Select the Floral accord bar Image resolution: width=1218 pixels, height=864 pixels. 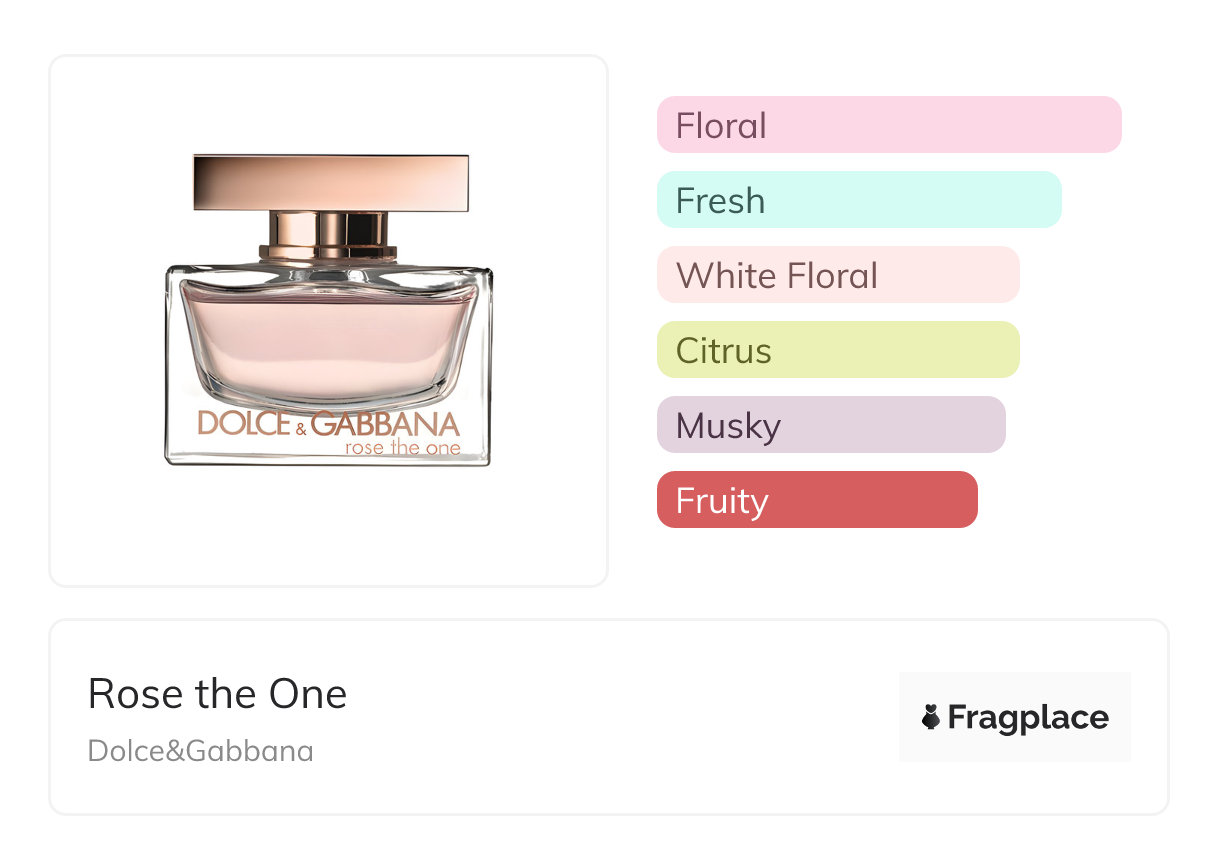(x=888, y=125)
